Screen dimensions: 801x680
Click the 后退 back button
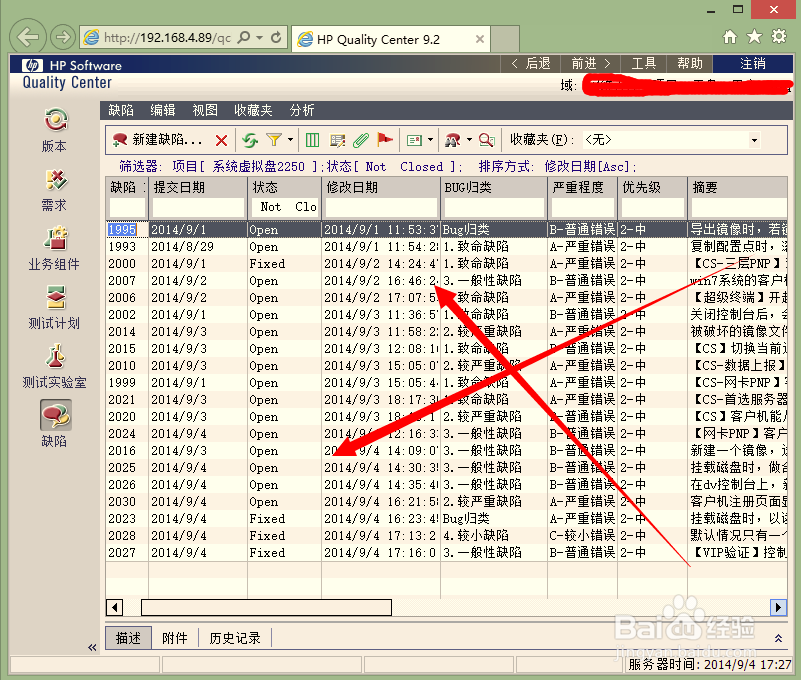pyautogui.click(x=531, y=63)
